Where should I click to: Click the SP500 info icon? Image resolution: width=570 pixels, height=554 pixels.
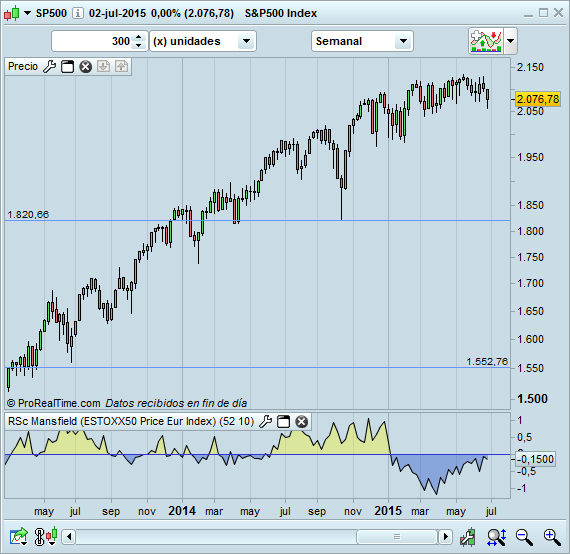(x=77, y=13)
